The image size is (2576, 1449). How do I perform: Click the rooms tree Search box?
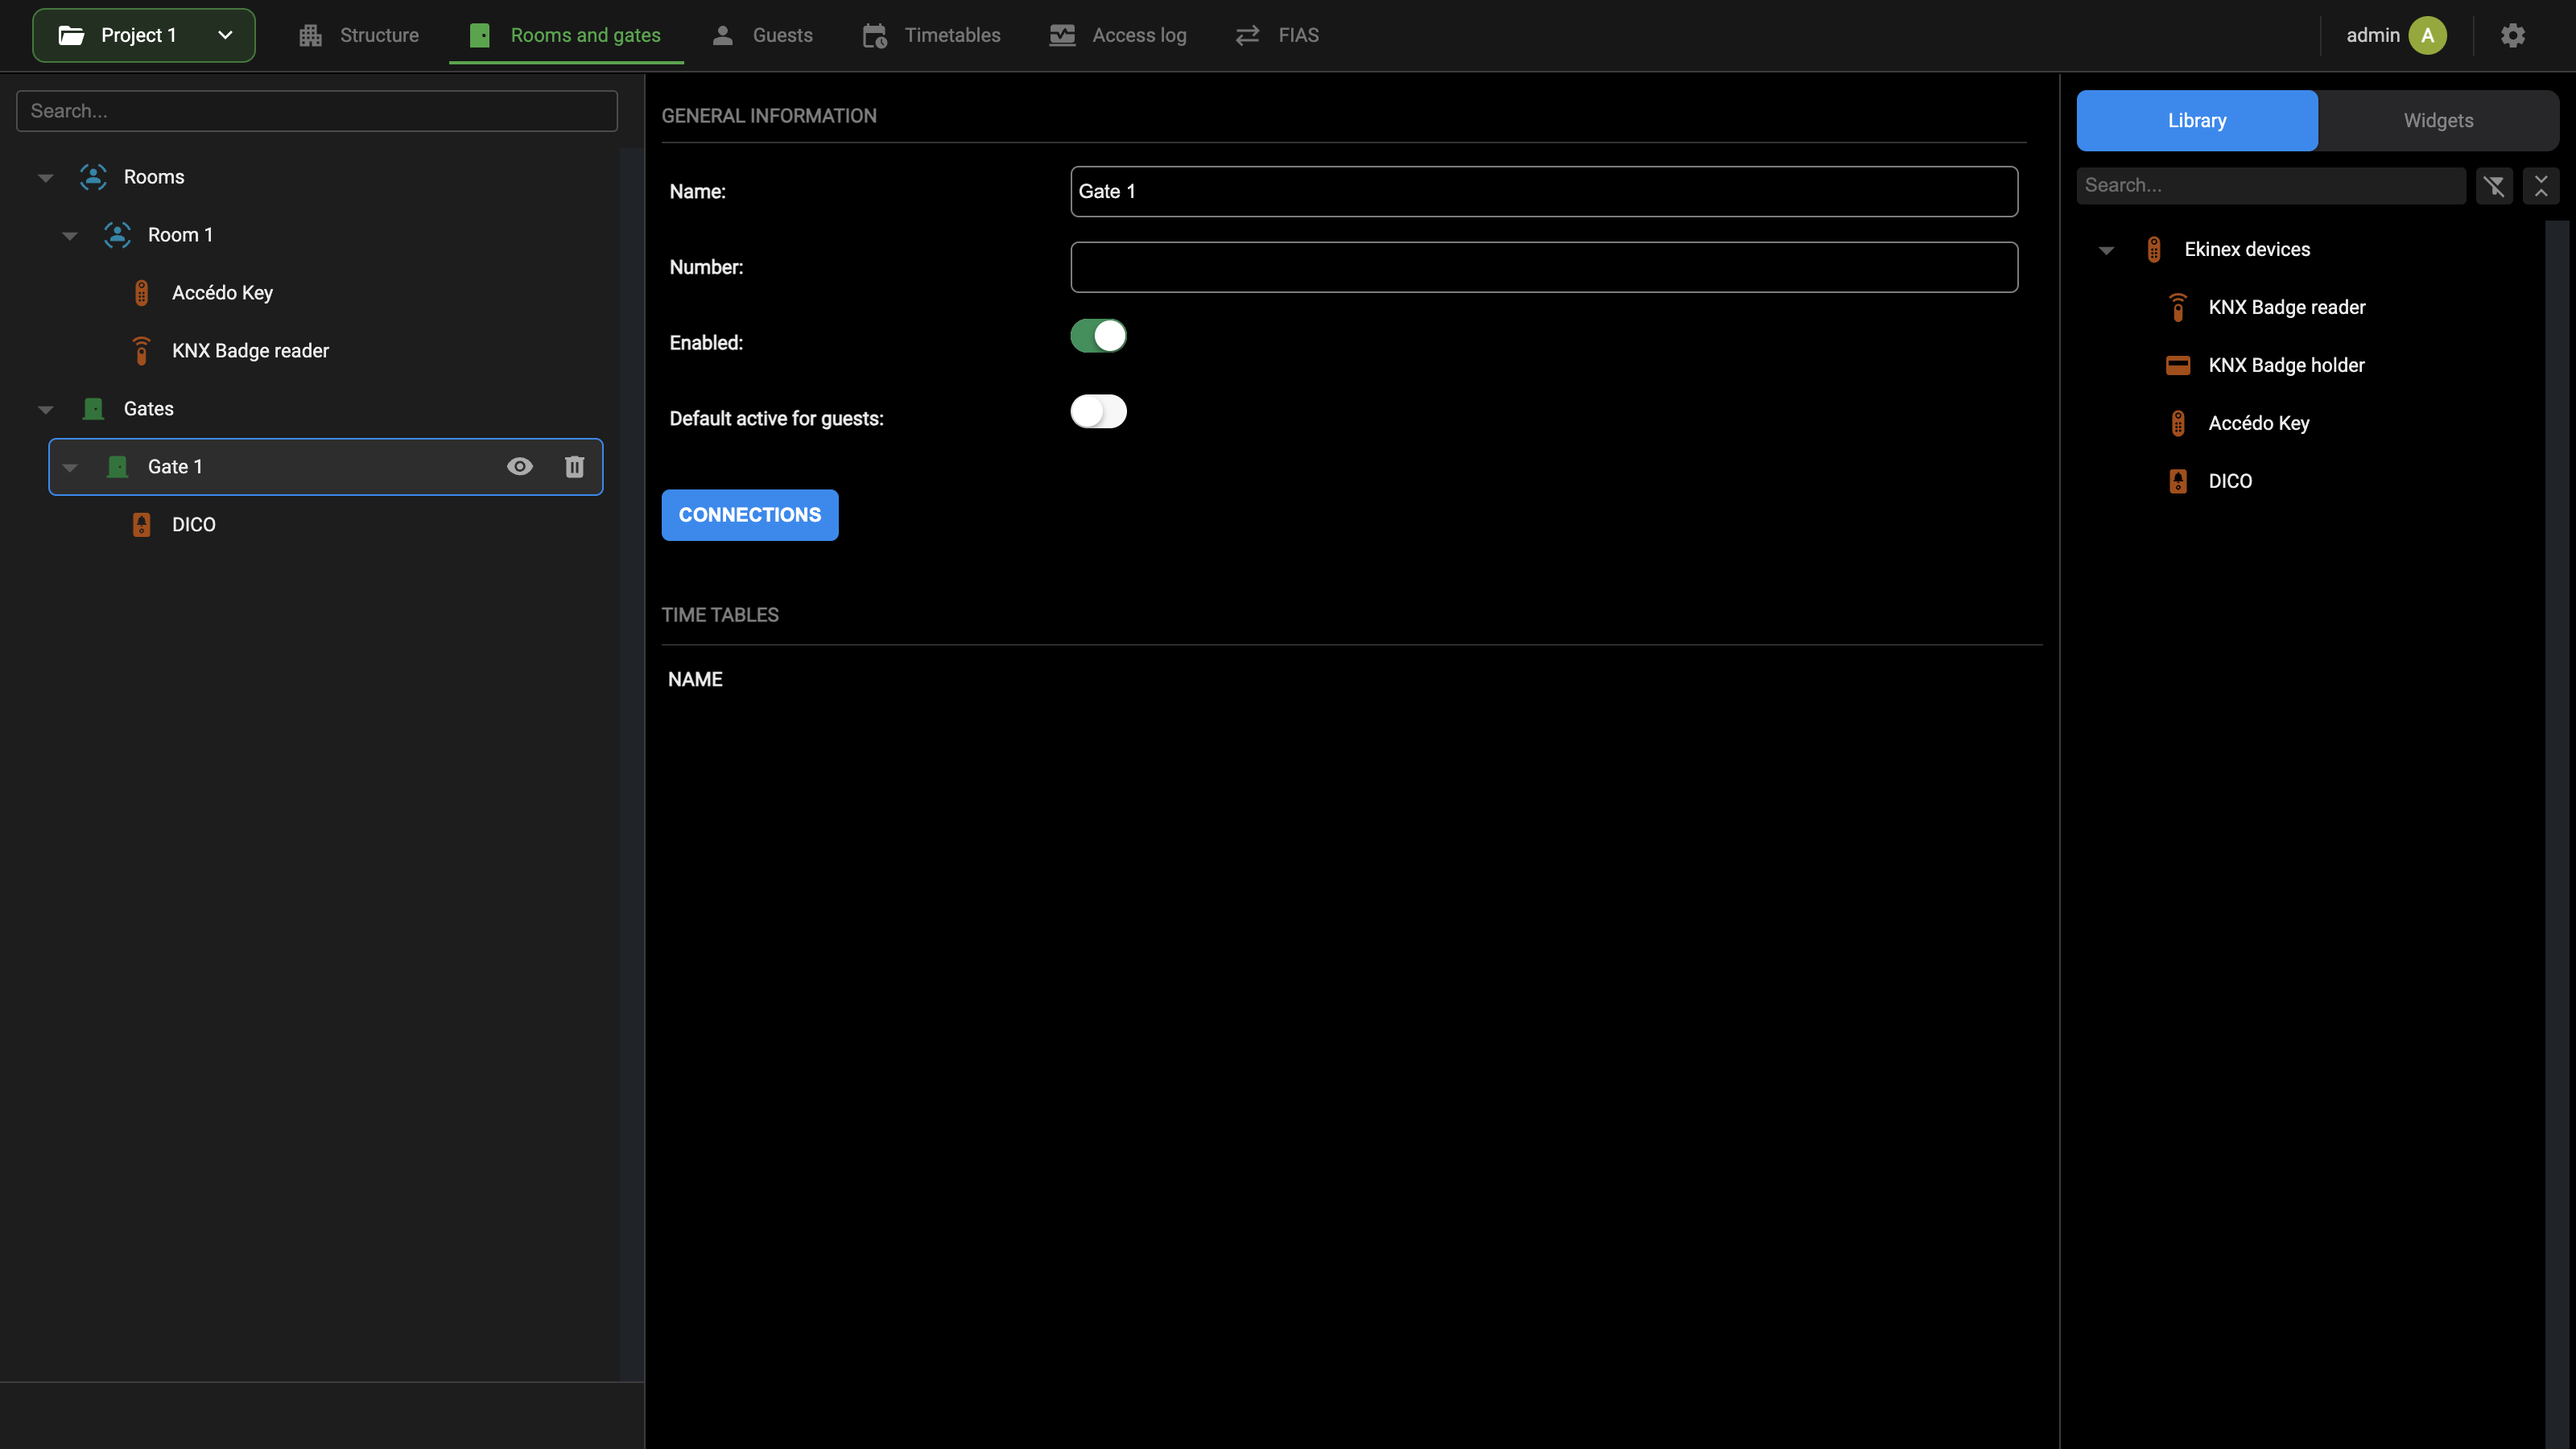(x=317, y=111)
